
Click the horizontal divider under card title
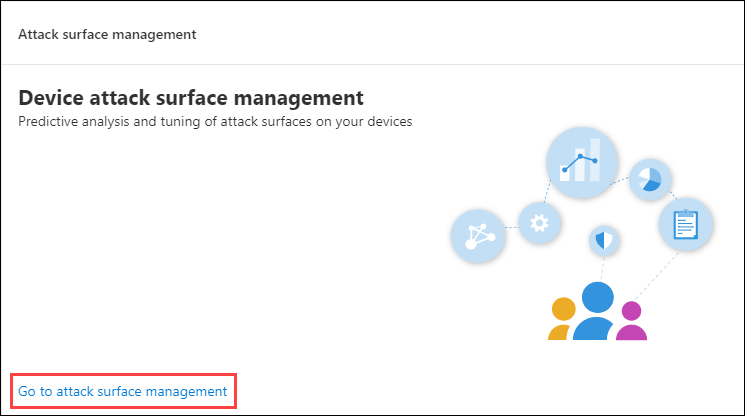coord(372,64)
